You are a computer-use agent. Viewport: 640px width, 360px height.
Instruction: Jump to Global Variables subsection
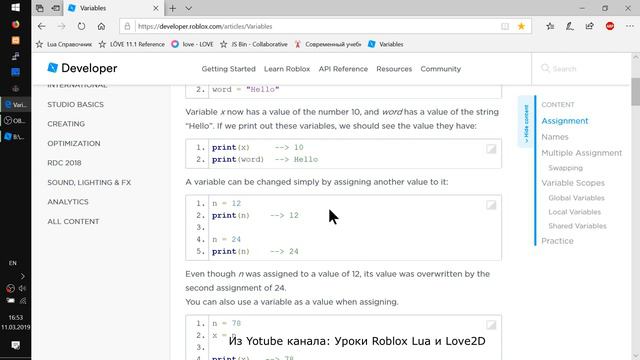click(x=576, y=198)
